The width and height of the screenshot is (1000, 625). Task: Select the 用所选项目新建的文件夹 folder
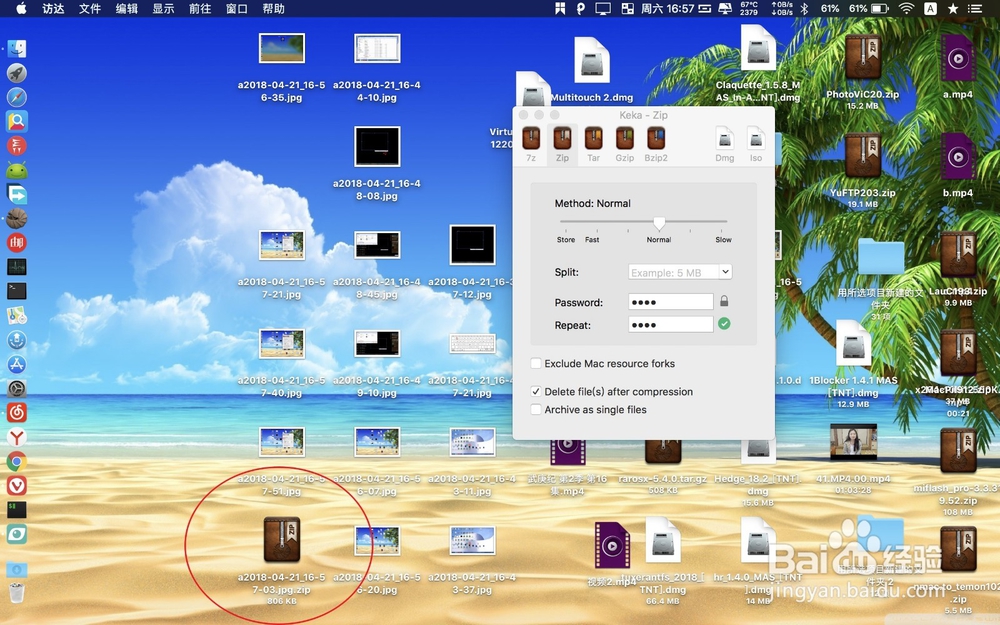coord(881,257)
